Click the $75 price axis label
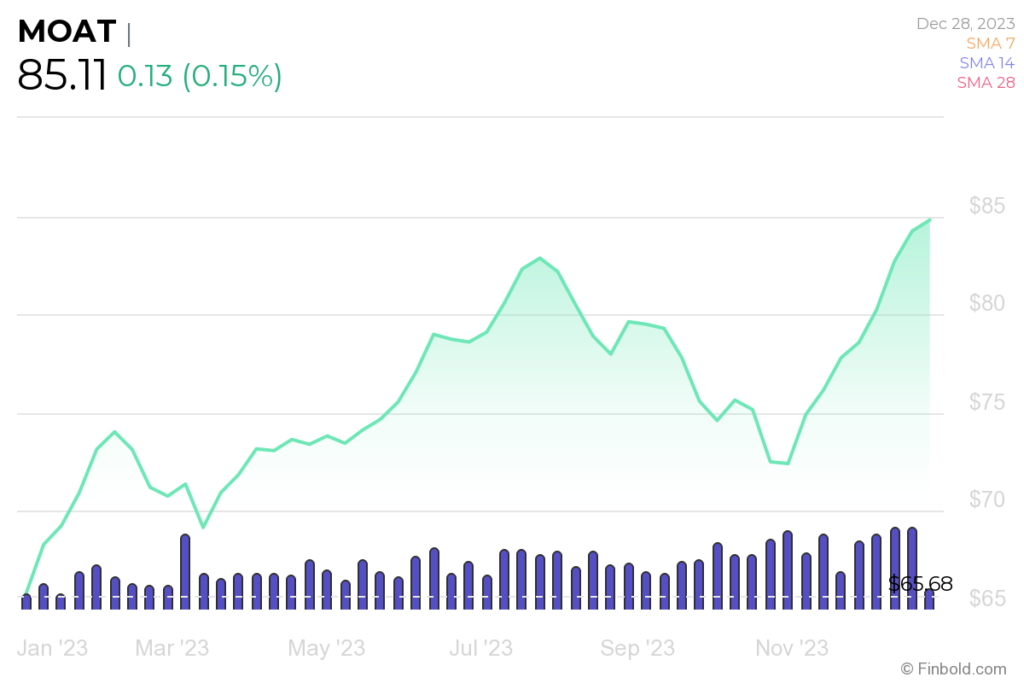 (x=986, y=402)
